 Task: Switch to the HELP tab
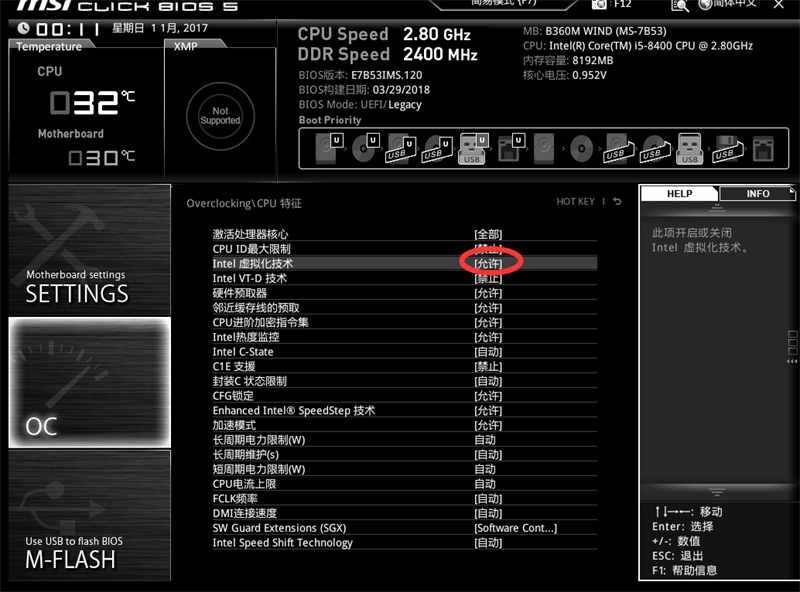click(680, 193)
